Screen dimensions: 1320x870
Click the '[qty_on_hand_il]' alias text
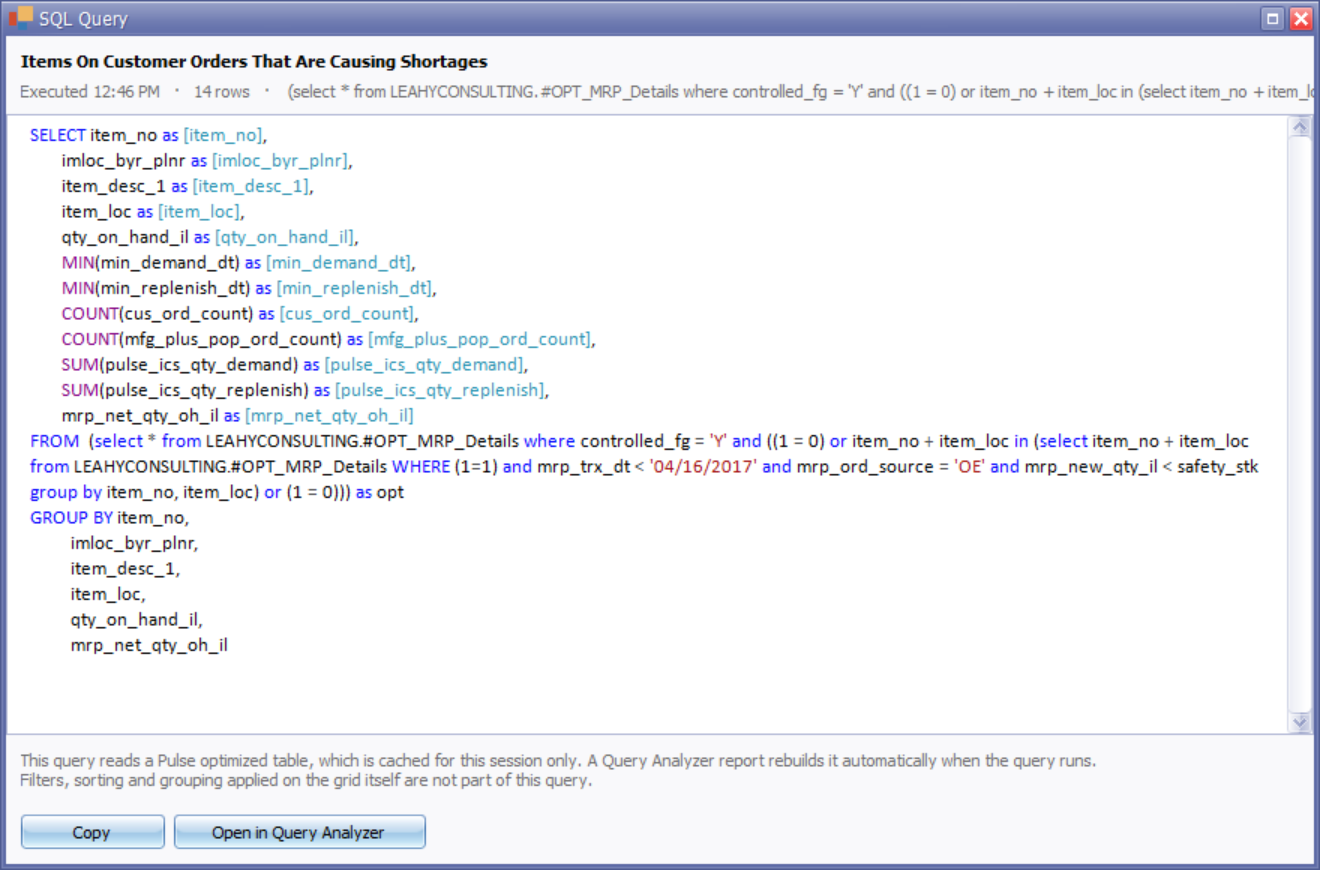(x=285, y=237)
